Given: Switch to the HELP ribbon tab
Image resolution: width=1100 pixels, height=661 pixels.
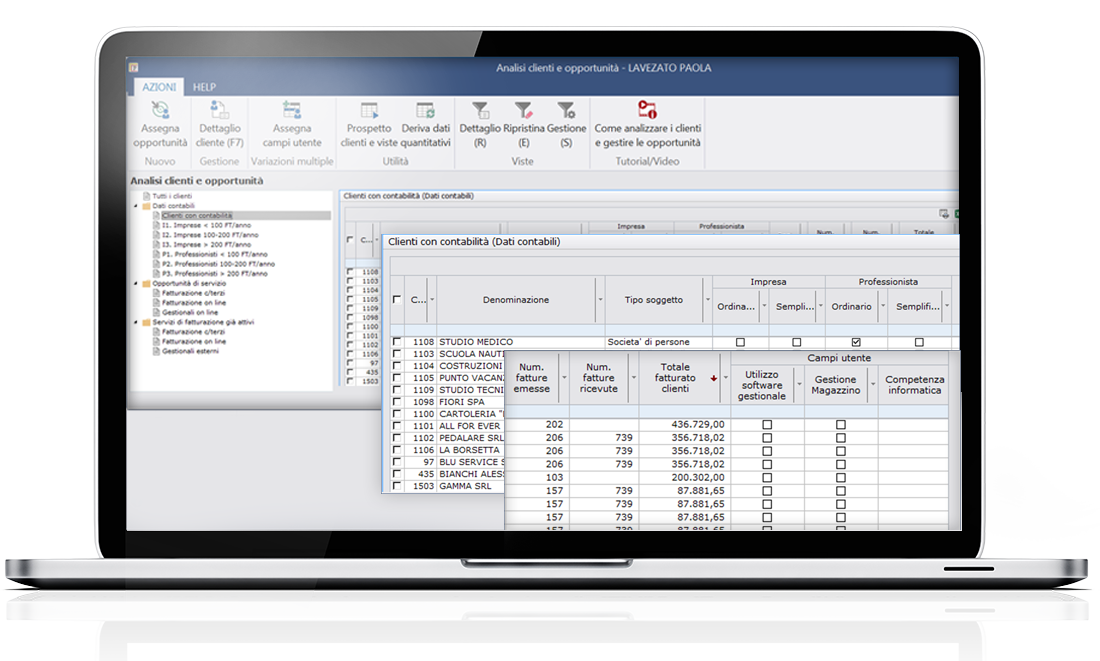Looking at the screenshot, I should click(x=204, y=87).
